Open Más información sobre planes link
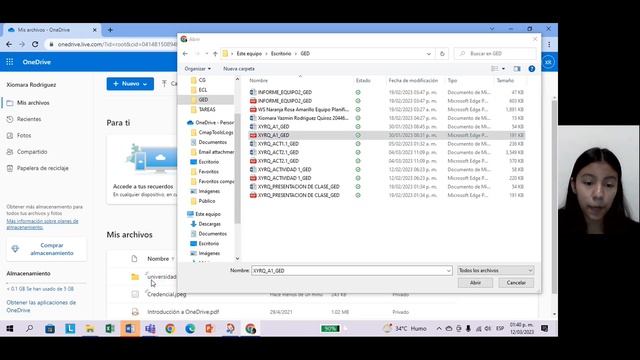 (42, 224)
